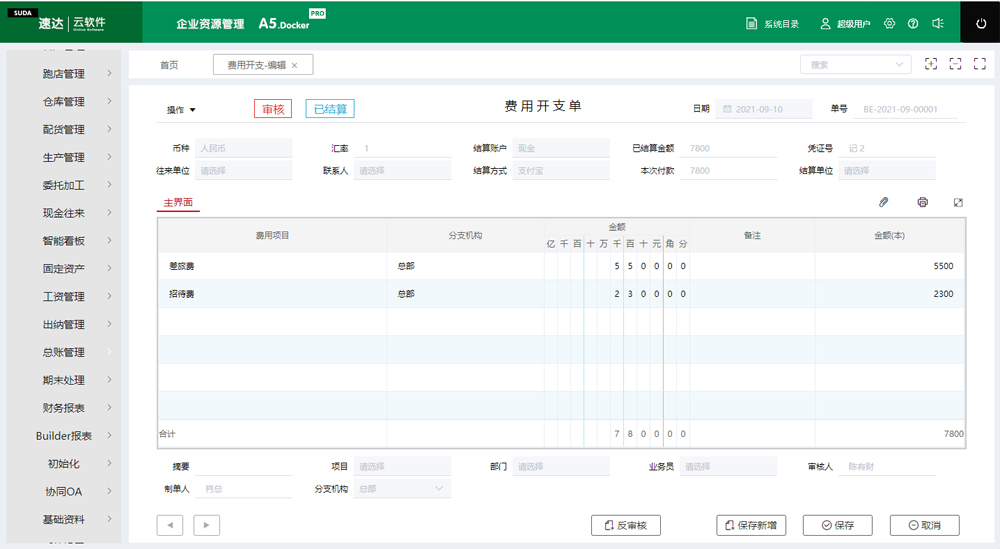Go to previous record arrow button

pyautogui.click(x=170, y=525)
